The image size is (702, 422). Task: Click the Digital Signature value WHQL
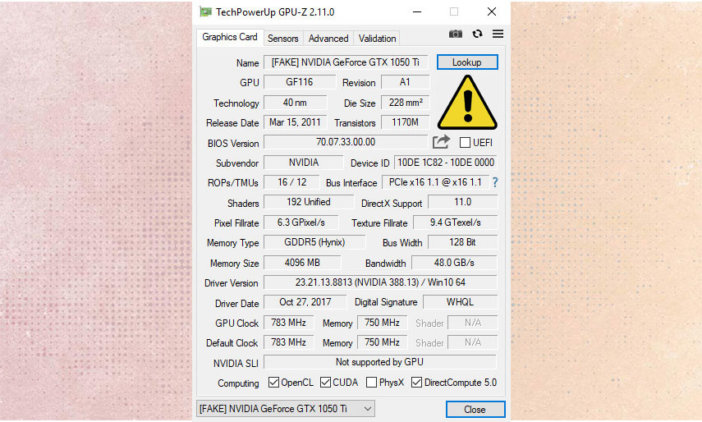coord(460,302)
